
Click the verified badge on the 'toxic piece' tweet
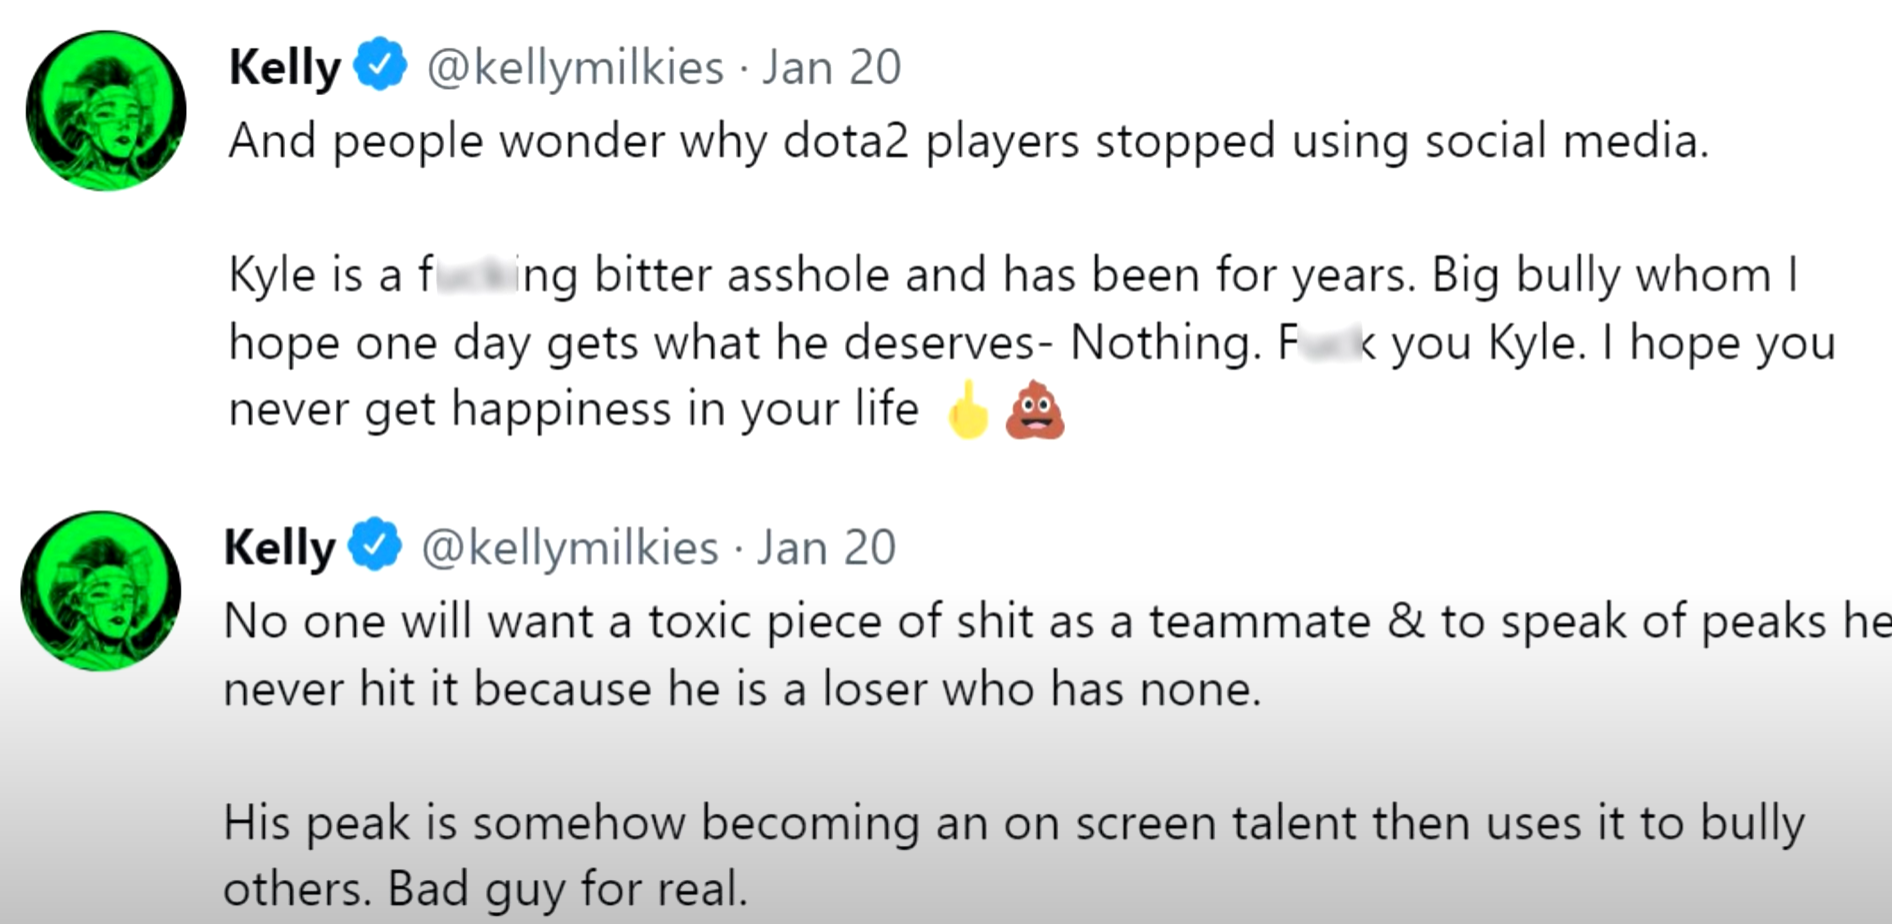click(375, 545)
